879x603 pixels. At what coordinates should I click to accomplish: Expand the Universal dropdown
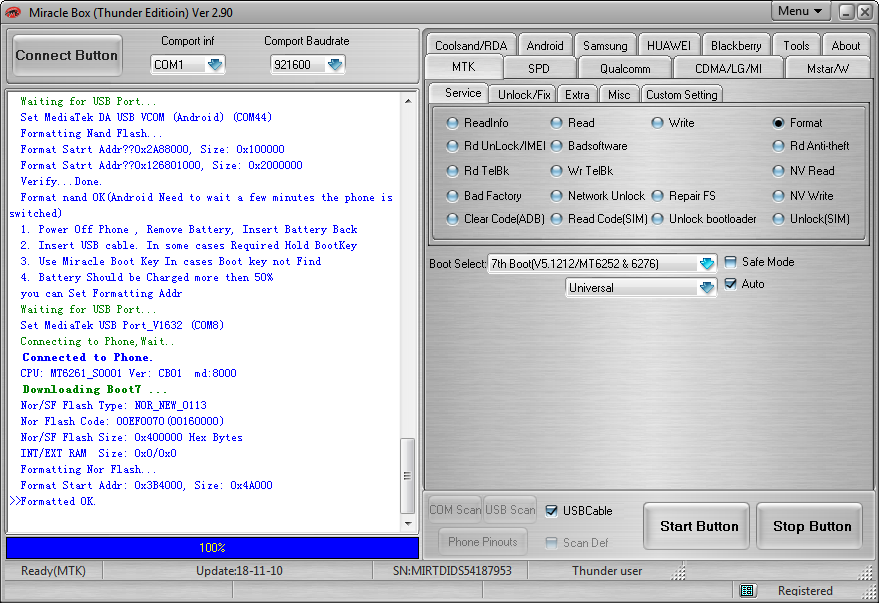point(707,287)
